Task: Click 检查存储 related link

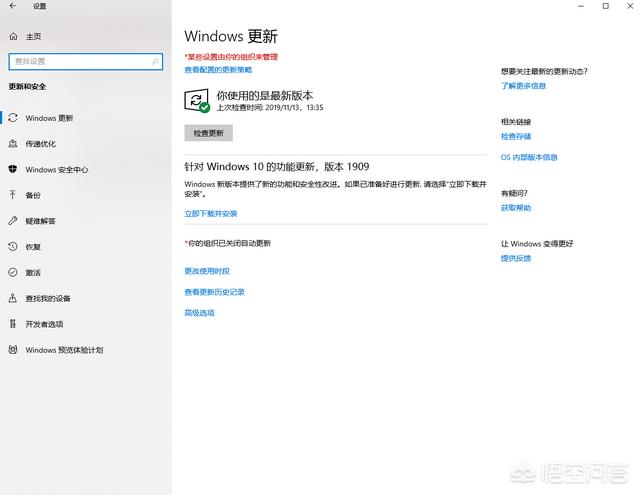Action: coord(516,136)
